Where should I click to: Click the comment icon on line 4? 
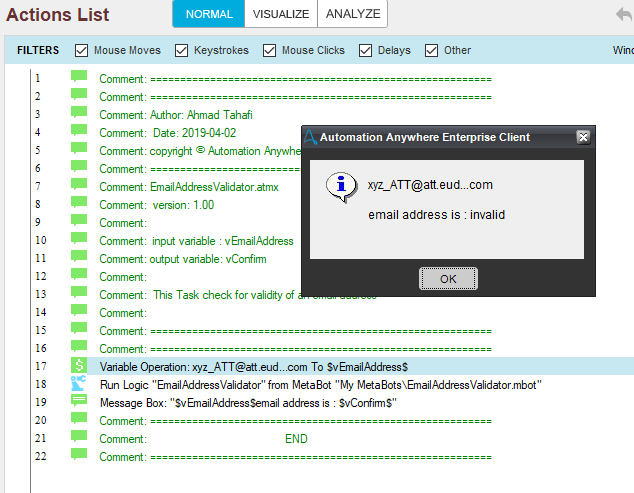point(79,130)
